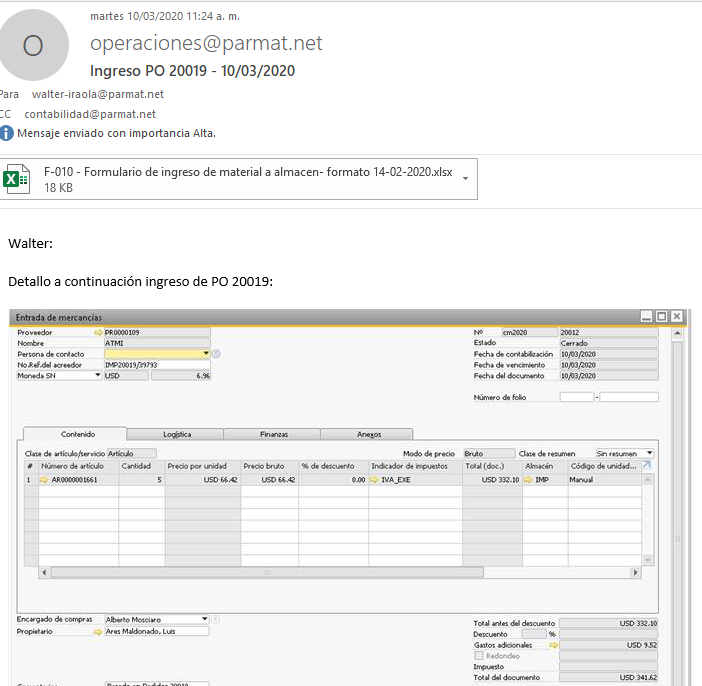
Task: Click the orange link arrow next to Proveedor
Action: (x=98, y=332)
